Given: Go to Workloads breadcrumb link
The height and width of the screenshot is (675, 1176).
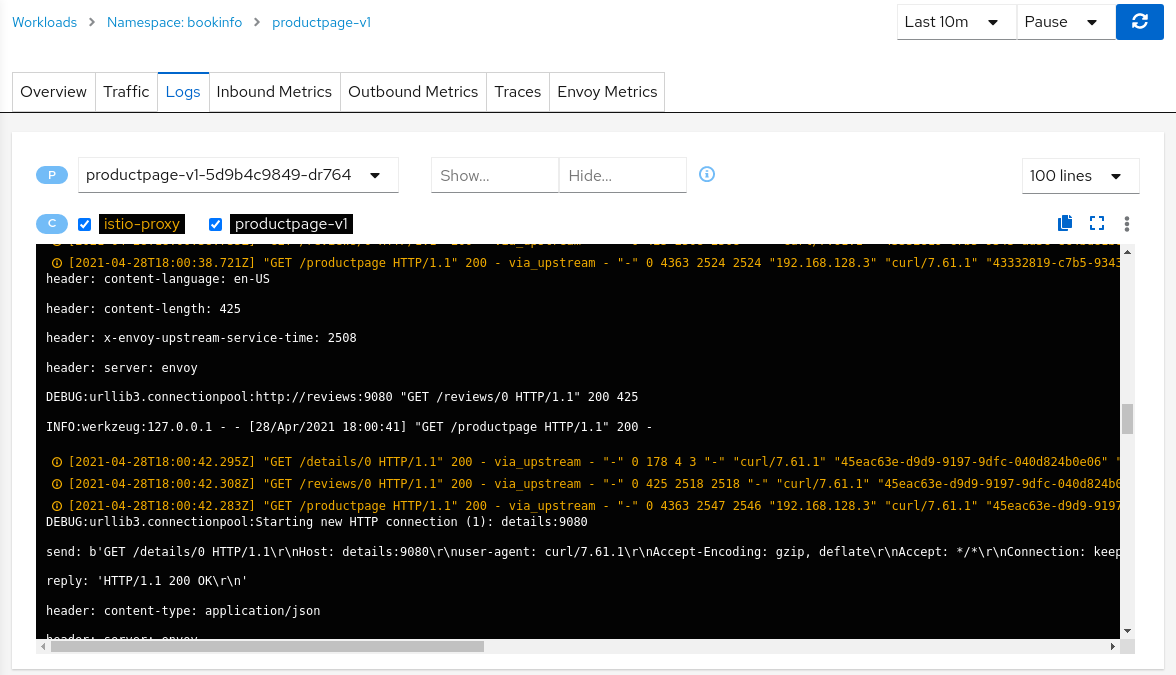Looking at the screenshot, I should [x=44, y=22].
